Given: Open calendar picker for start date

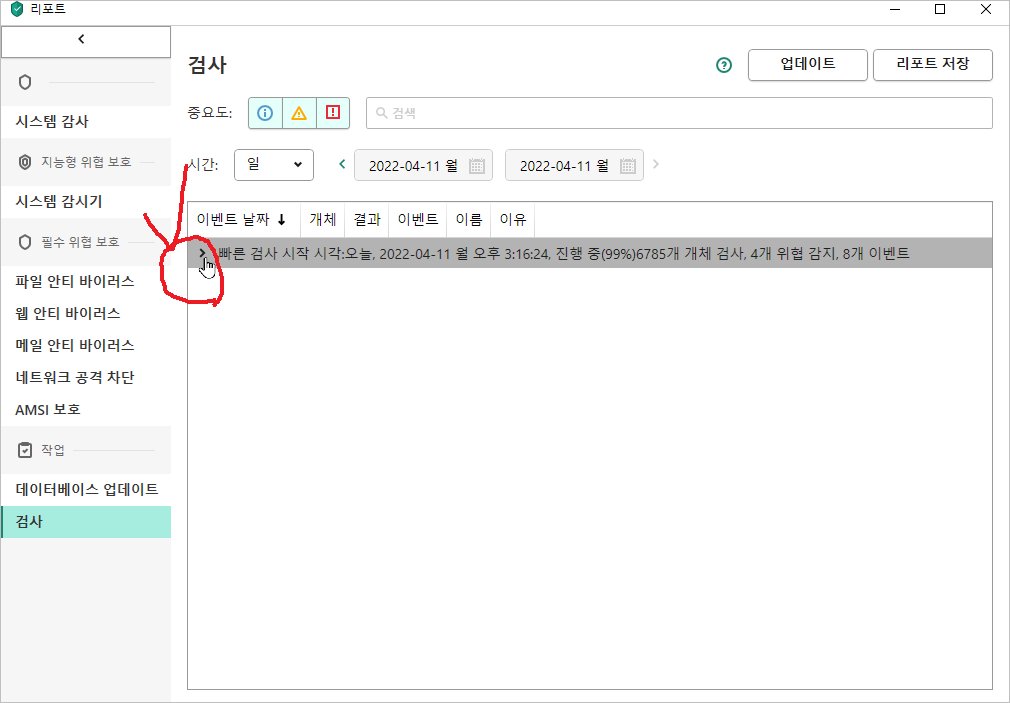Looking at the screenshot, I should coord(477,166).
